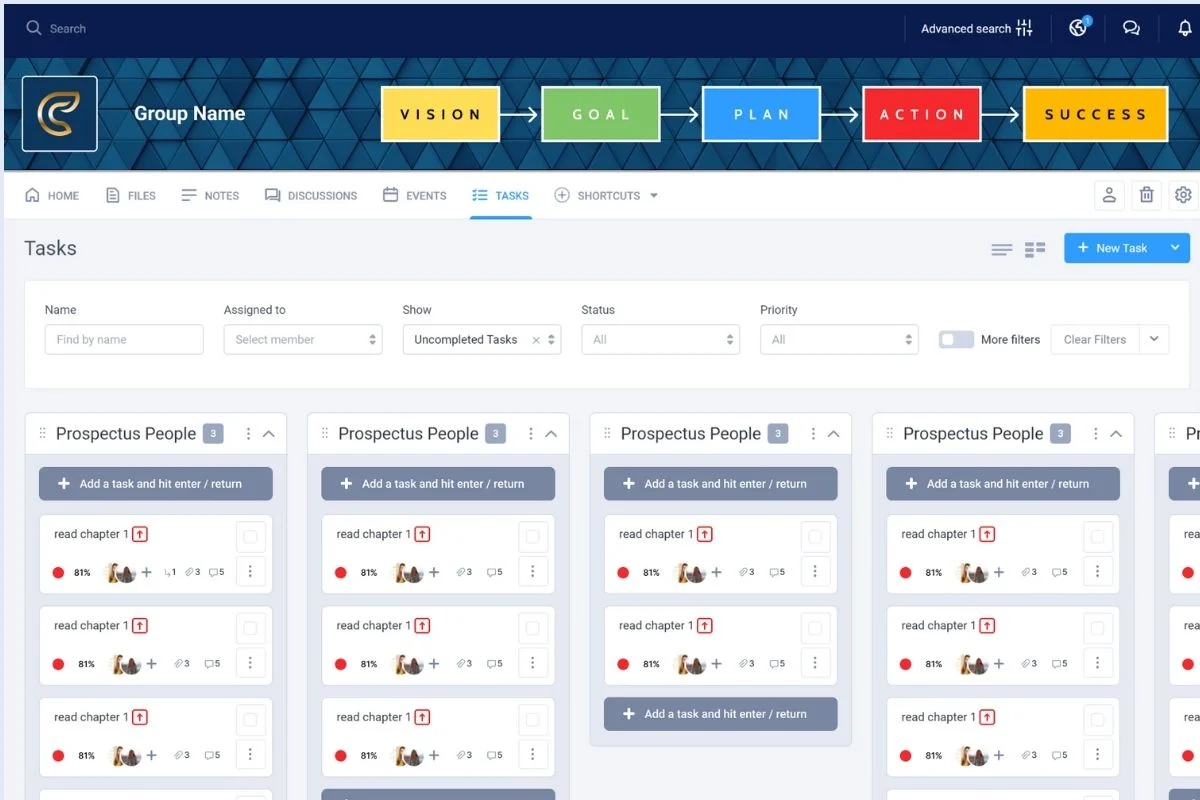Open group settings via the gear icon
1200x800 pixels.
click(x=1183, y=195)
